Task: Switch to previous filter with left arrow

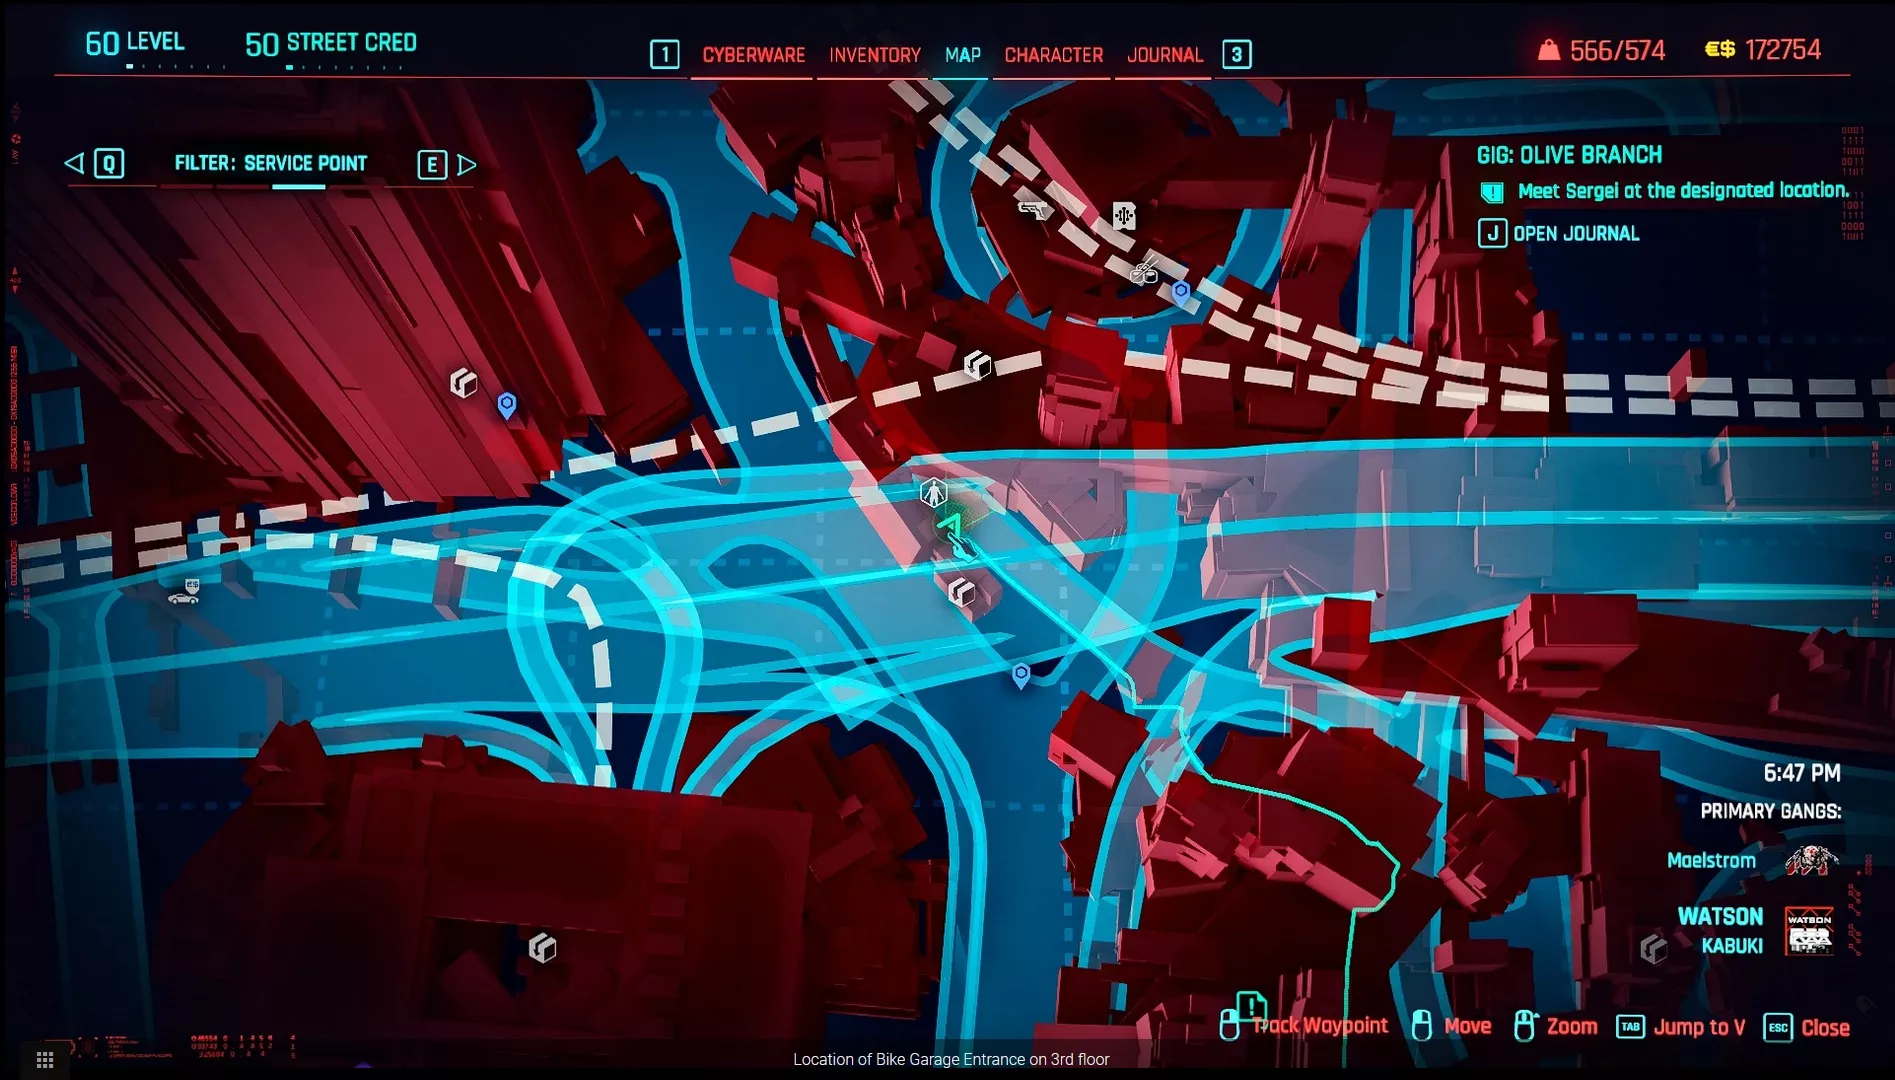Action: (x=73, y=163)
